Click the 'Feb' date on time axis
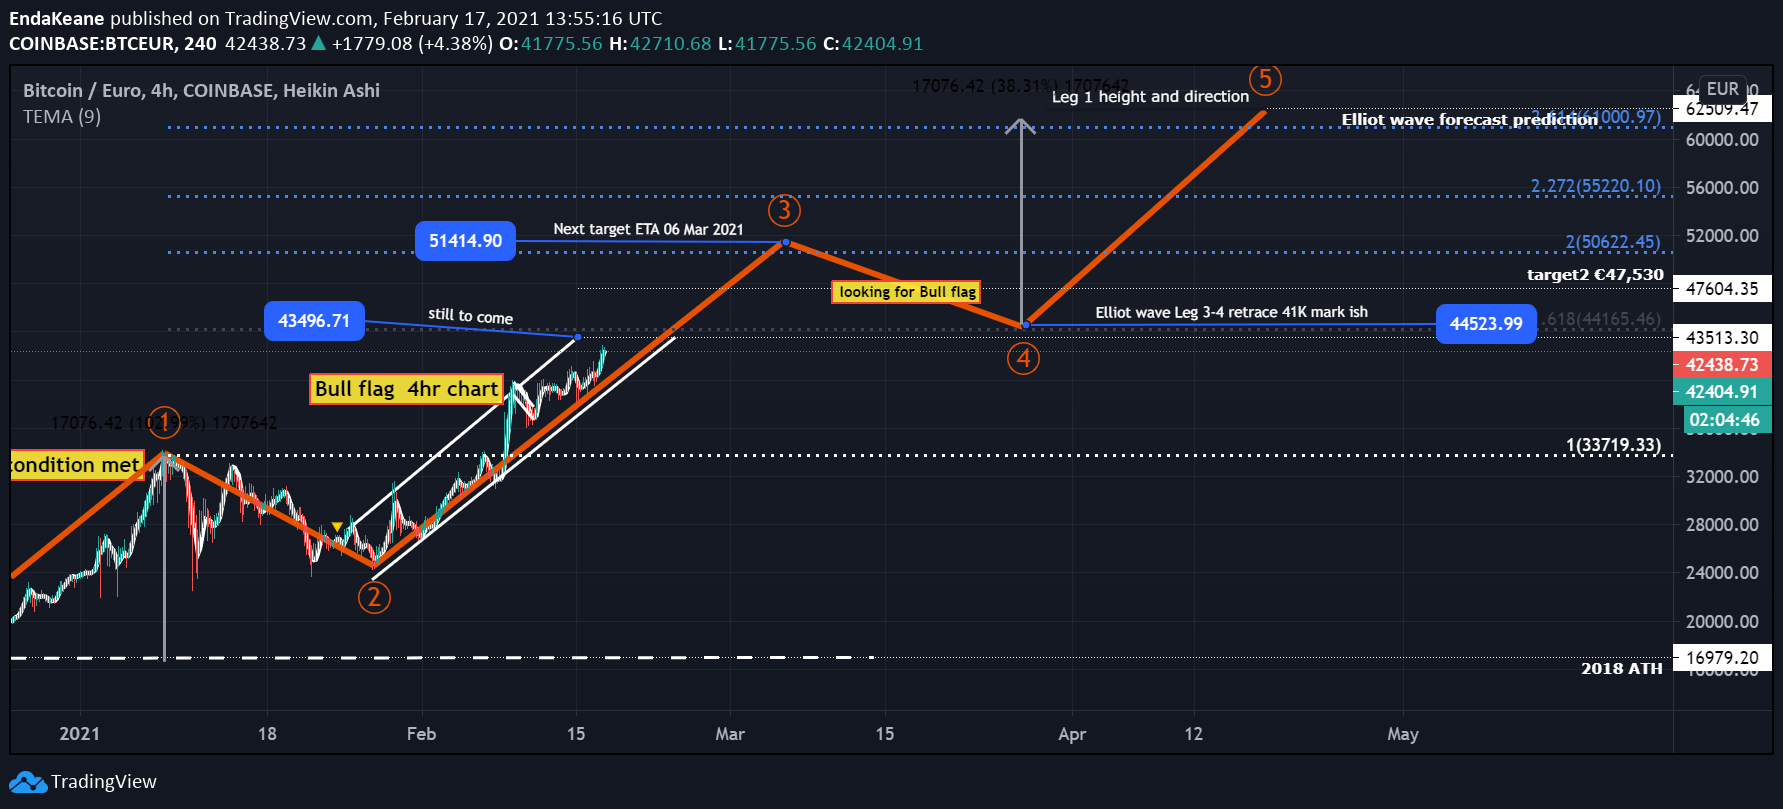 tap(421, 734)
